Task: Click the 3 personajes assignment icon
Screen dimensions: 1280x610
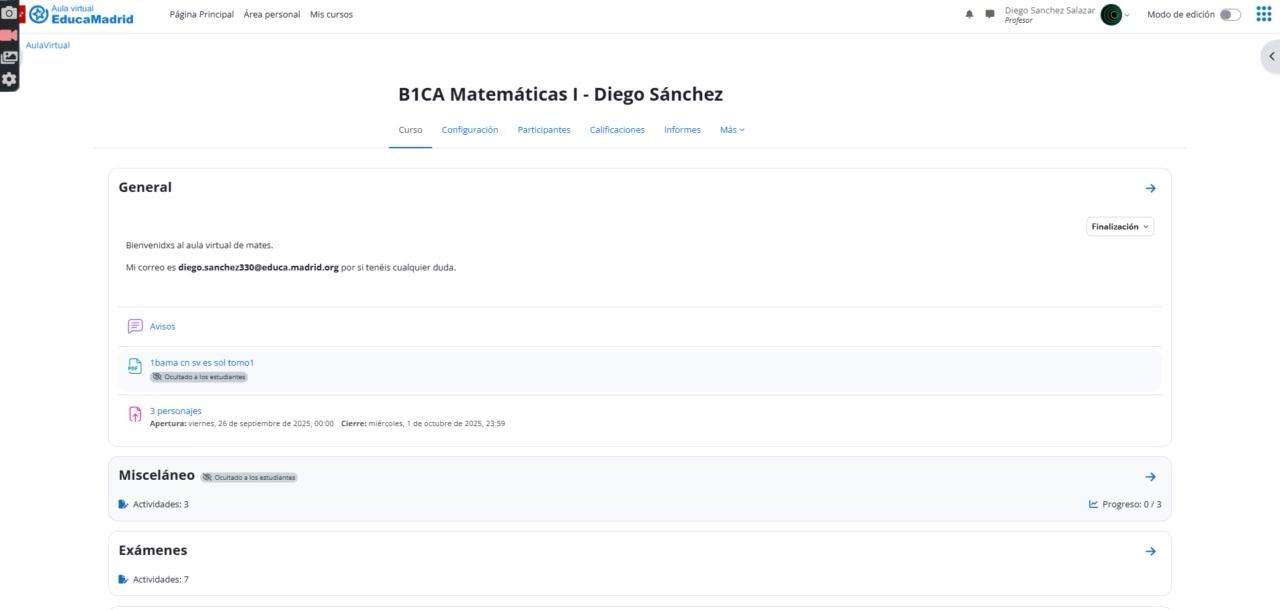Action: 135,415
